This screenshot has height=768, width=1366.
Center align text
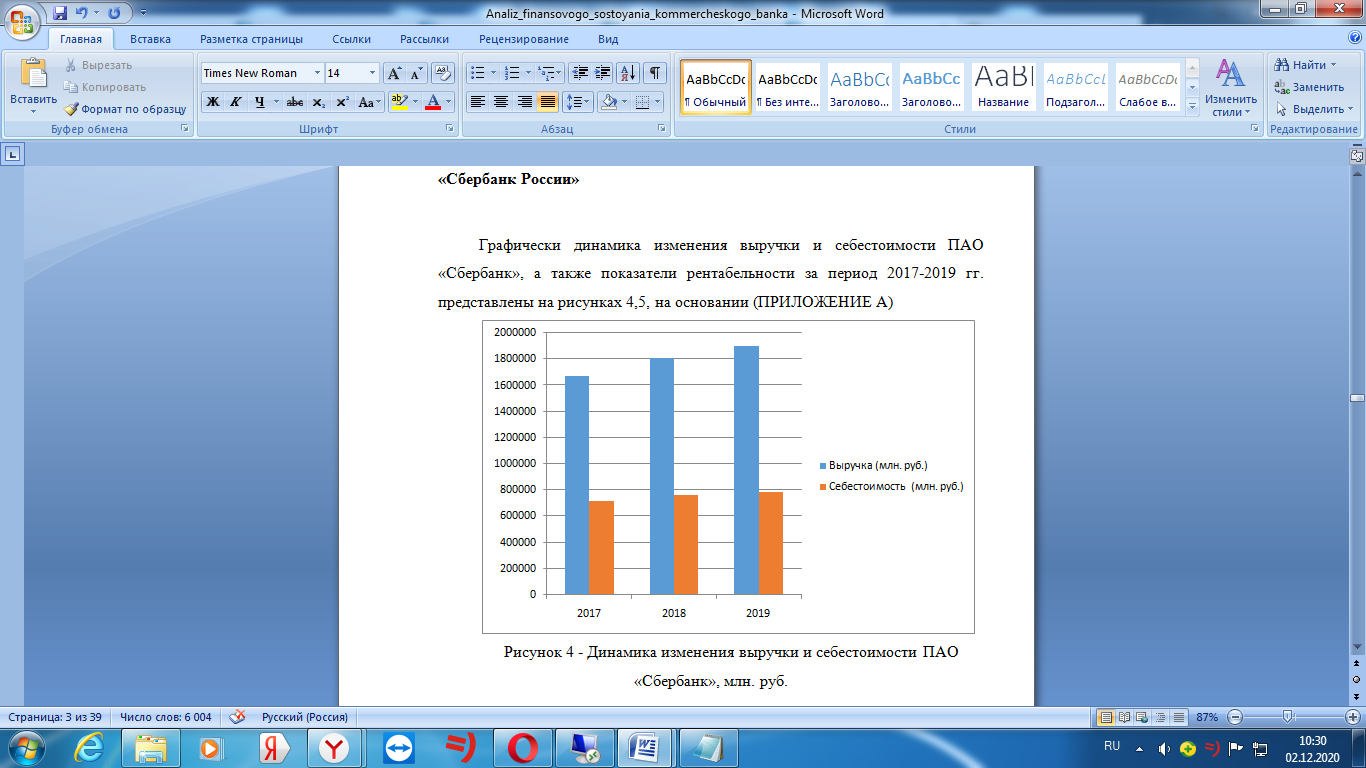pyautogui.click(x=501, y=102)
